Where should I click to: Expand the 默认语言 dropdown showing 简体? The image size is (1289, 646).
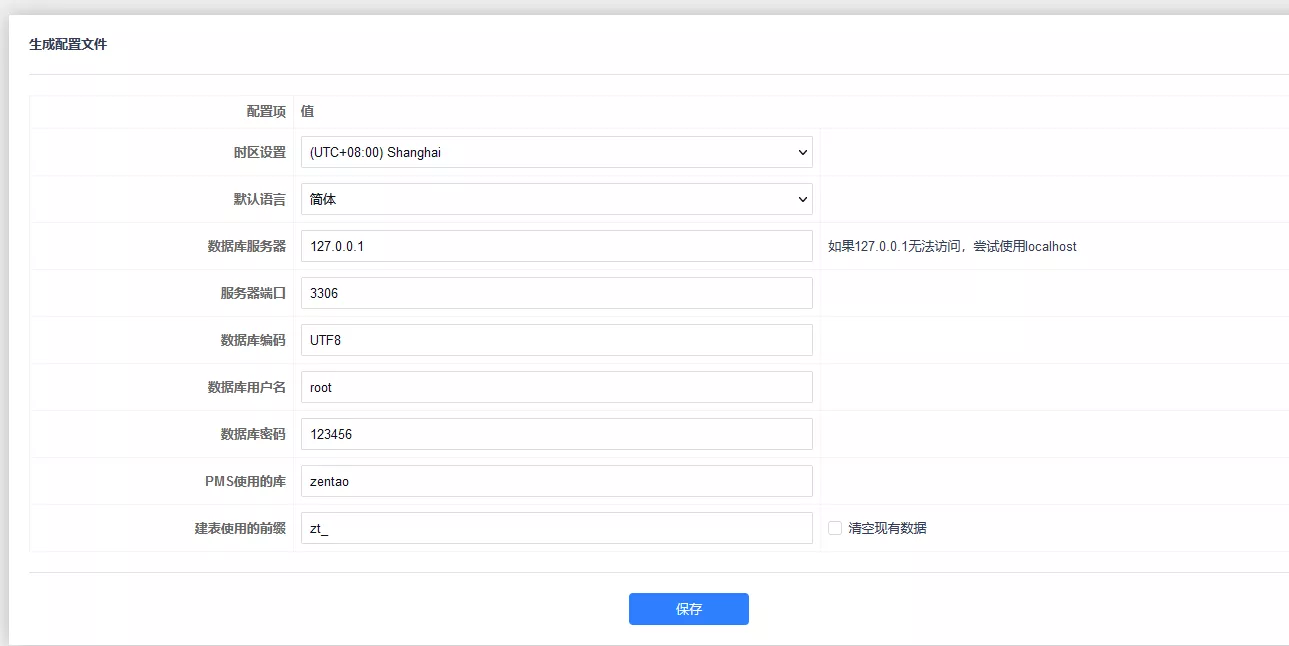click(556, 199)
